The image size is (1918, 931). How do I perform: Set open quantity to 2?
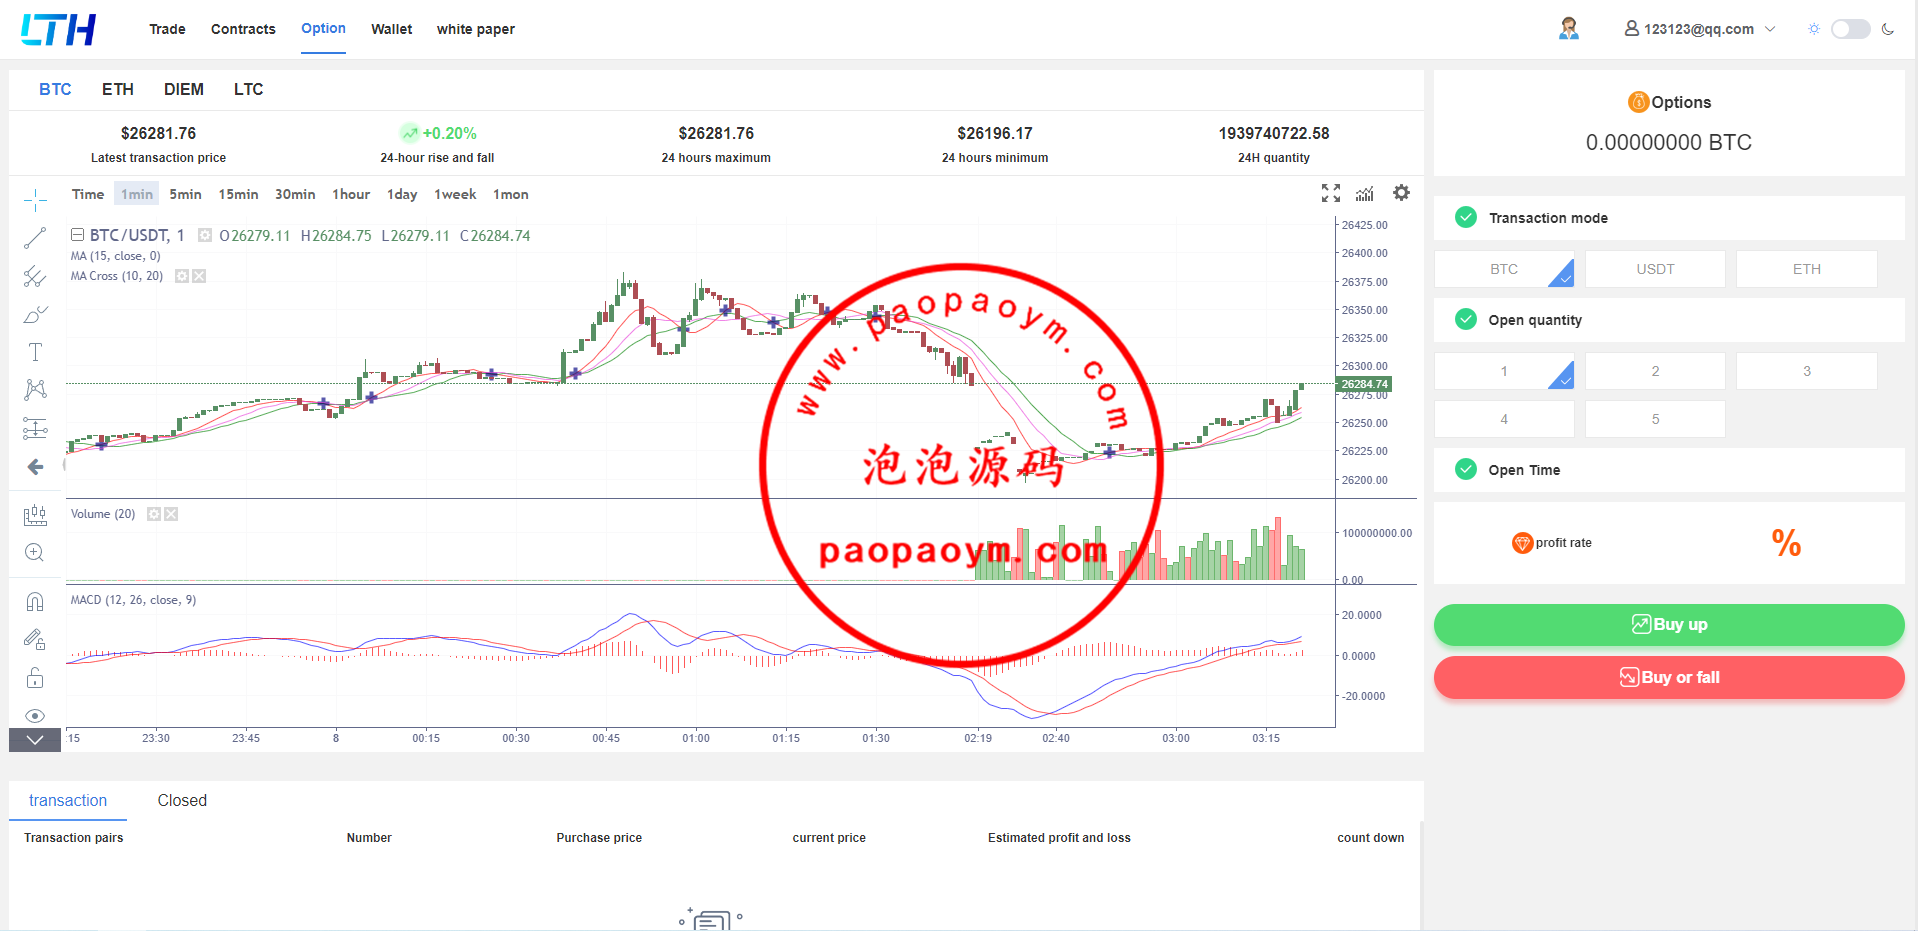1655,371
